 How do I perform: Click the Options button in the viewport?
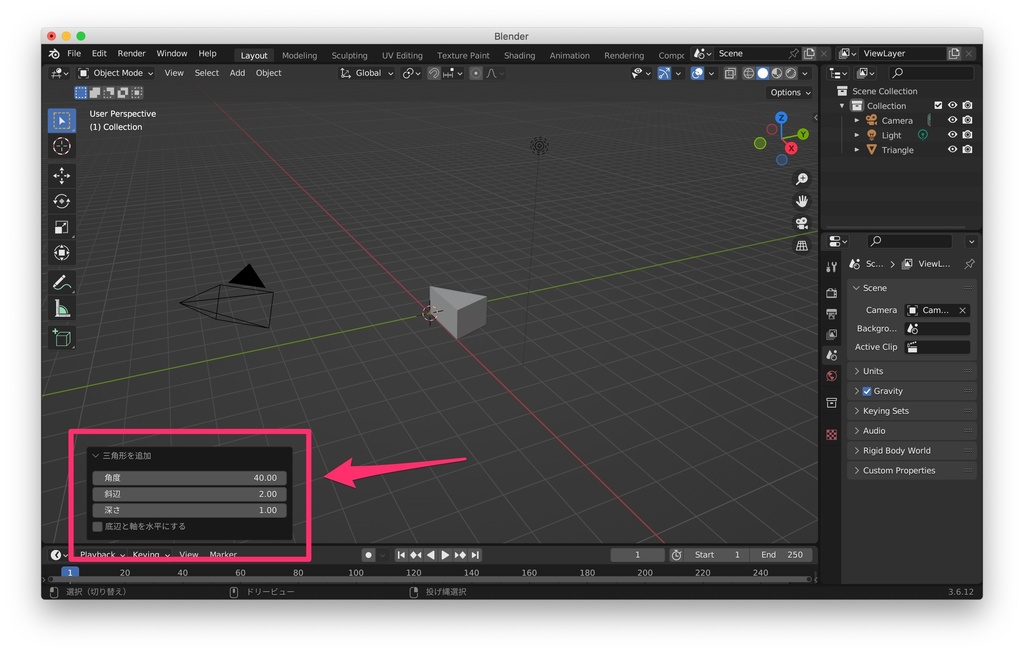point(789,91)
